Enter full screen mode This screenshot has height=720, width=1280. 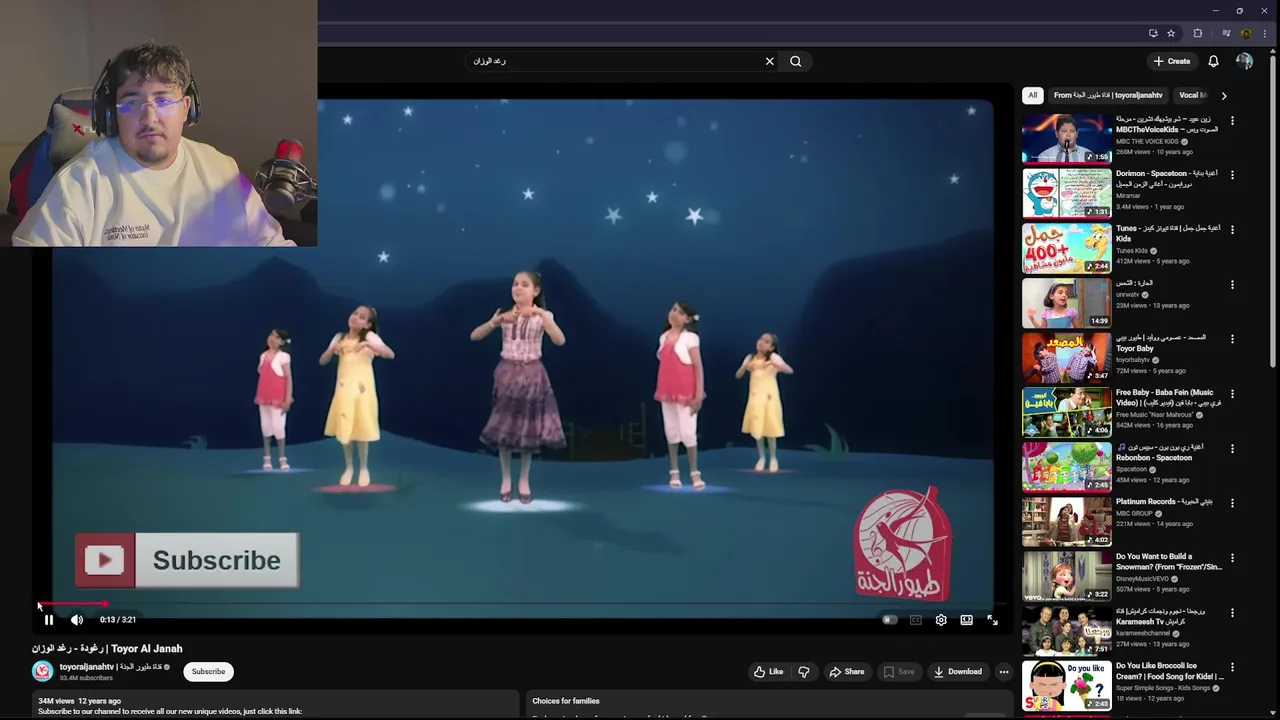pyautogui.click(x=992, y=620)
